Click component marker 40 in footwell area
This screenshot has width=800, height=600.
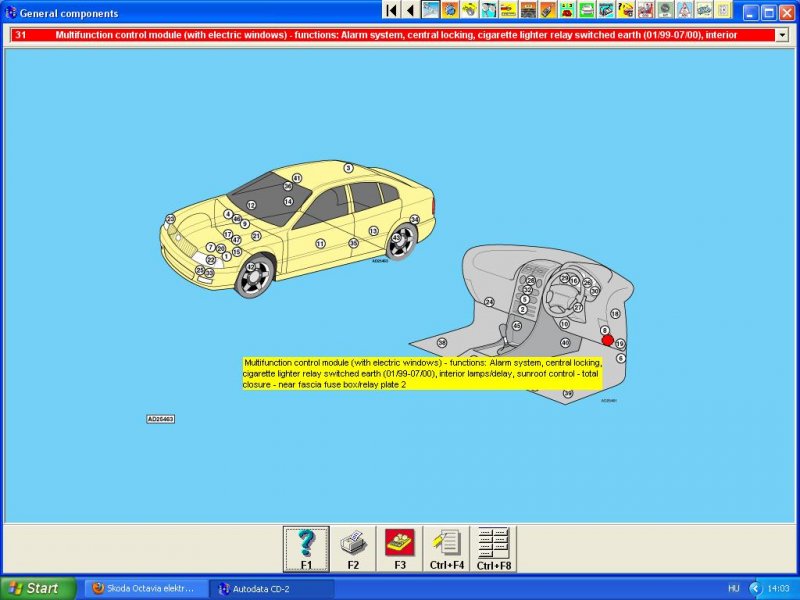[565, 343]
